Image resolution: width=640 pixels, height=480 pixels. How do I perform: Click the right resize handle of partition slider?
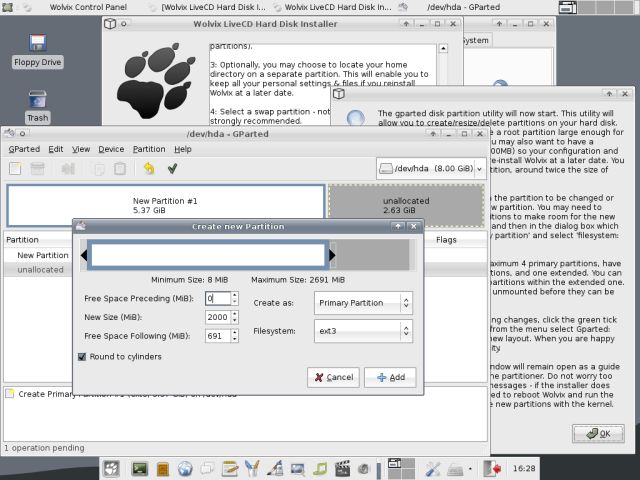tap(333, 256)
